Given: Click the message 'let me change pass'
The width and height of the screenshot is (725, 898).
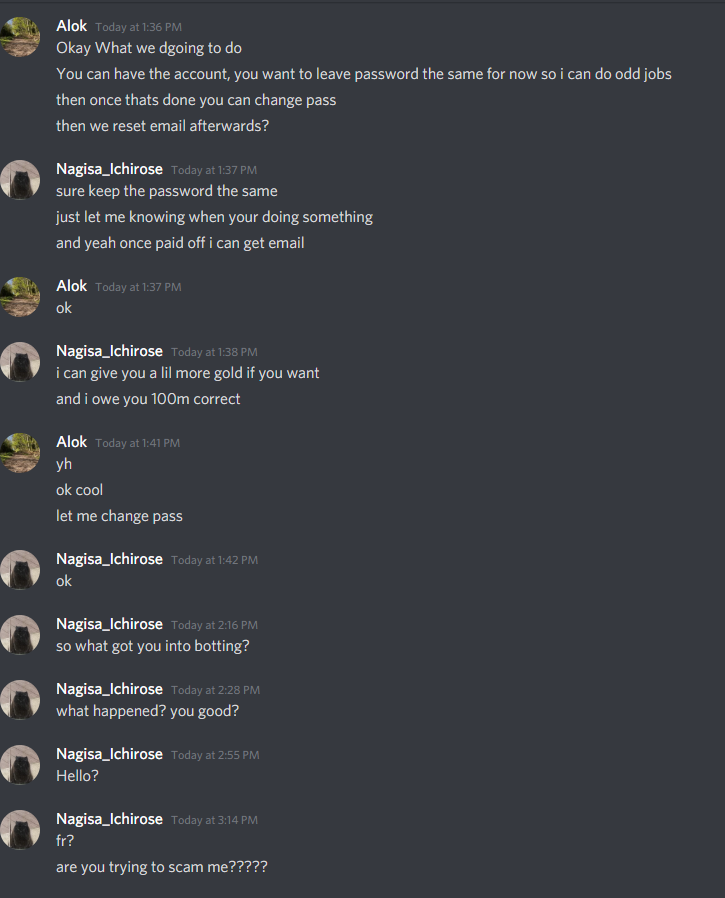Looking at the screenshot, I should point(119,516).
